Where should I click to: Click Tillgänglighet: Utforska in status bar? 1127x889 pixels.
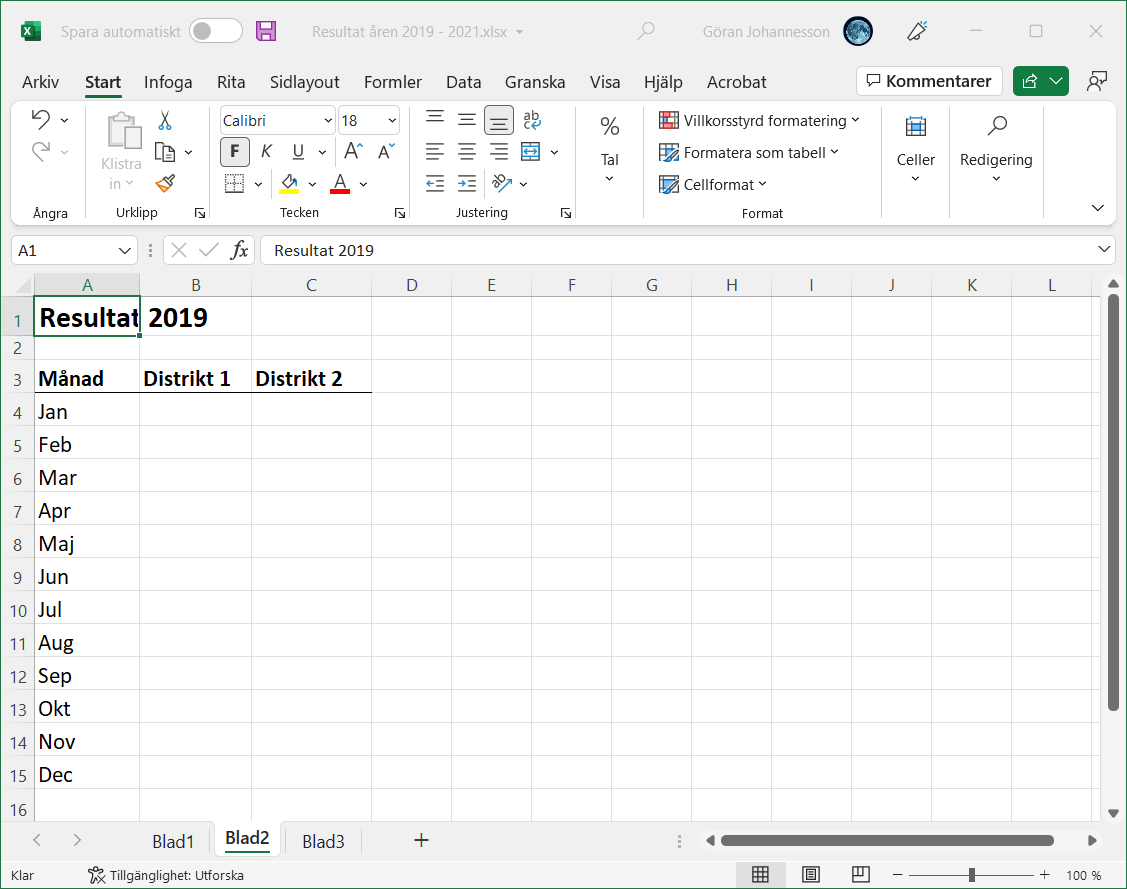point(166,875)
